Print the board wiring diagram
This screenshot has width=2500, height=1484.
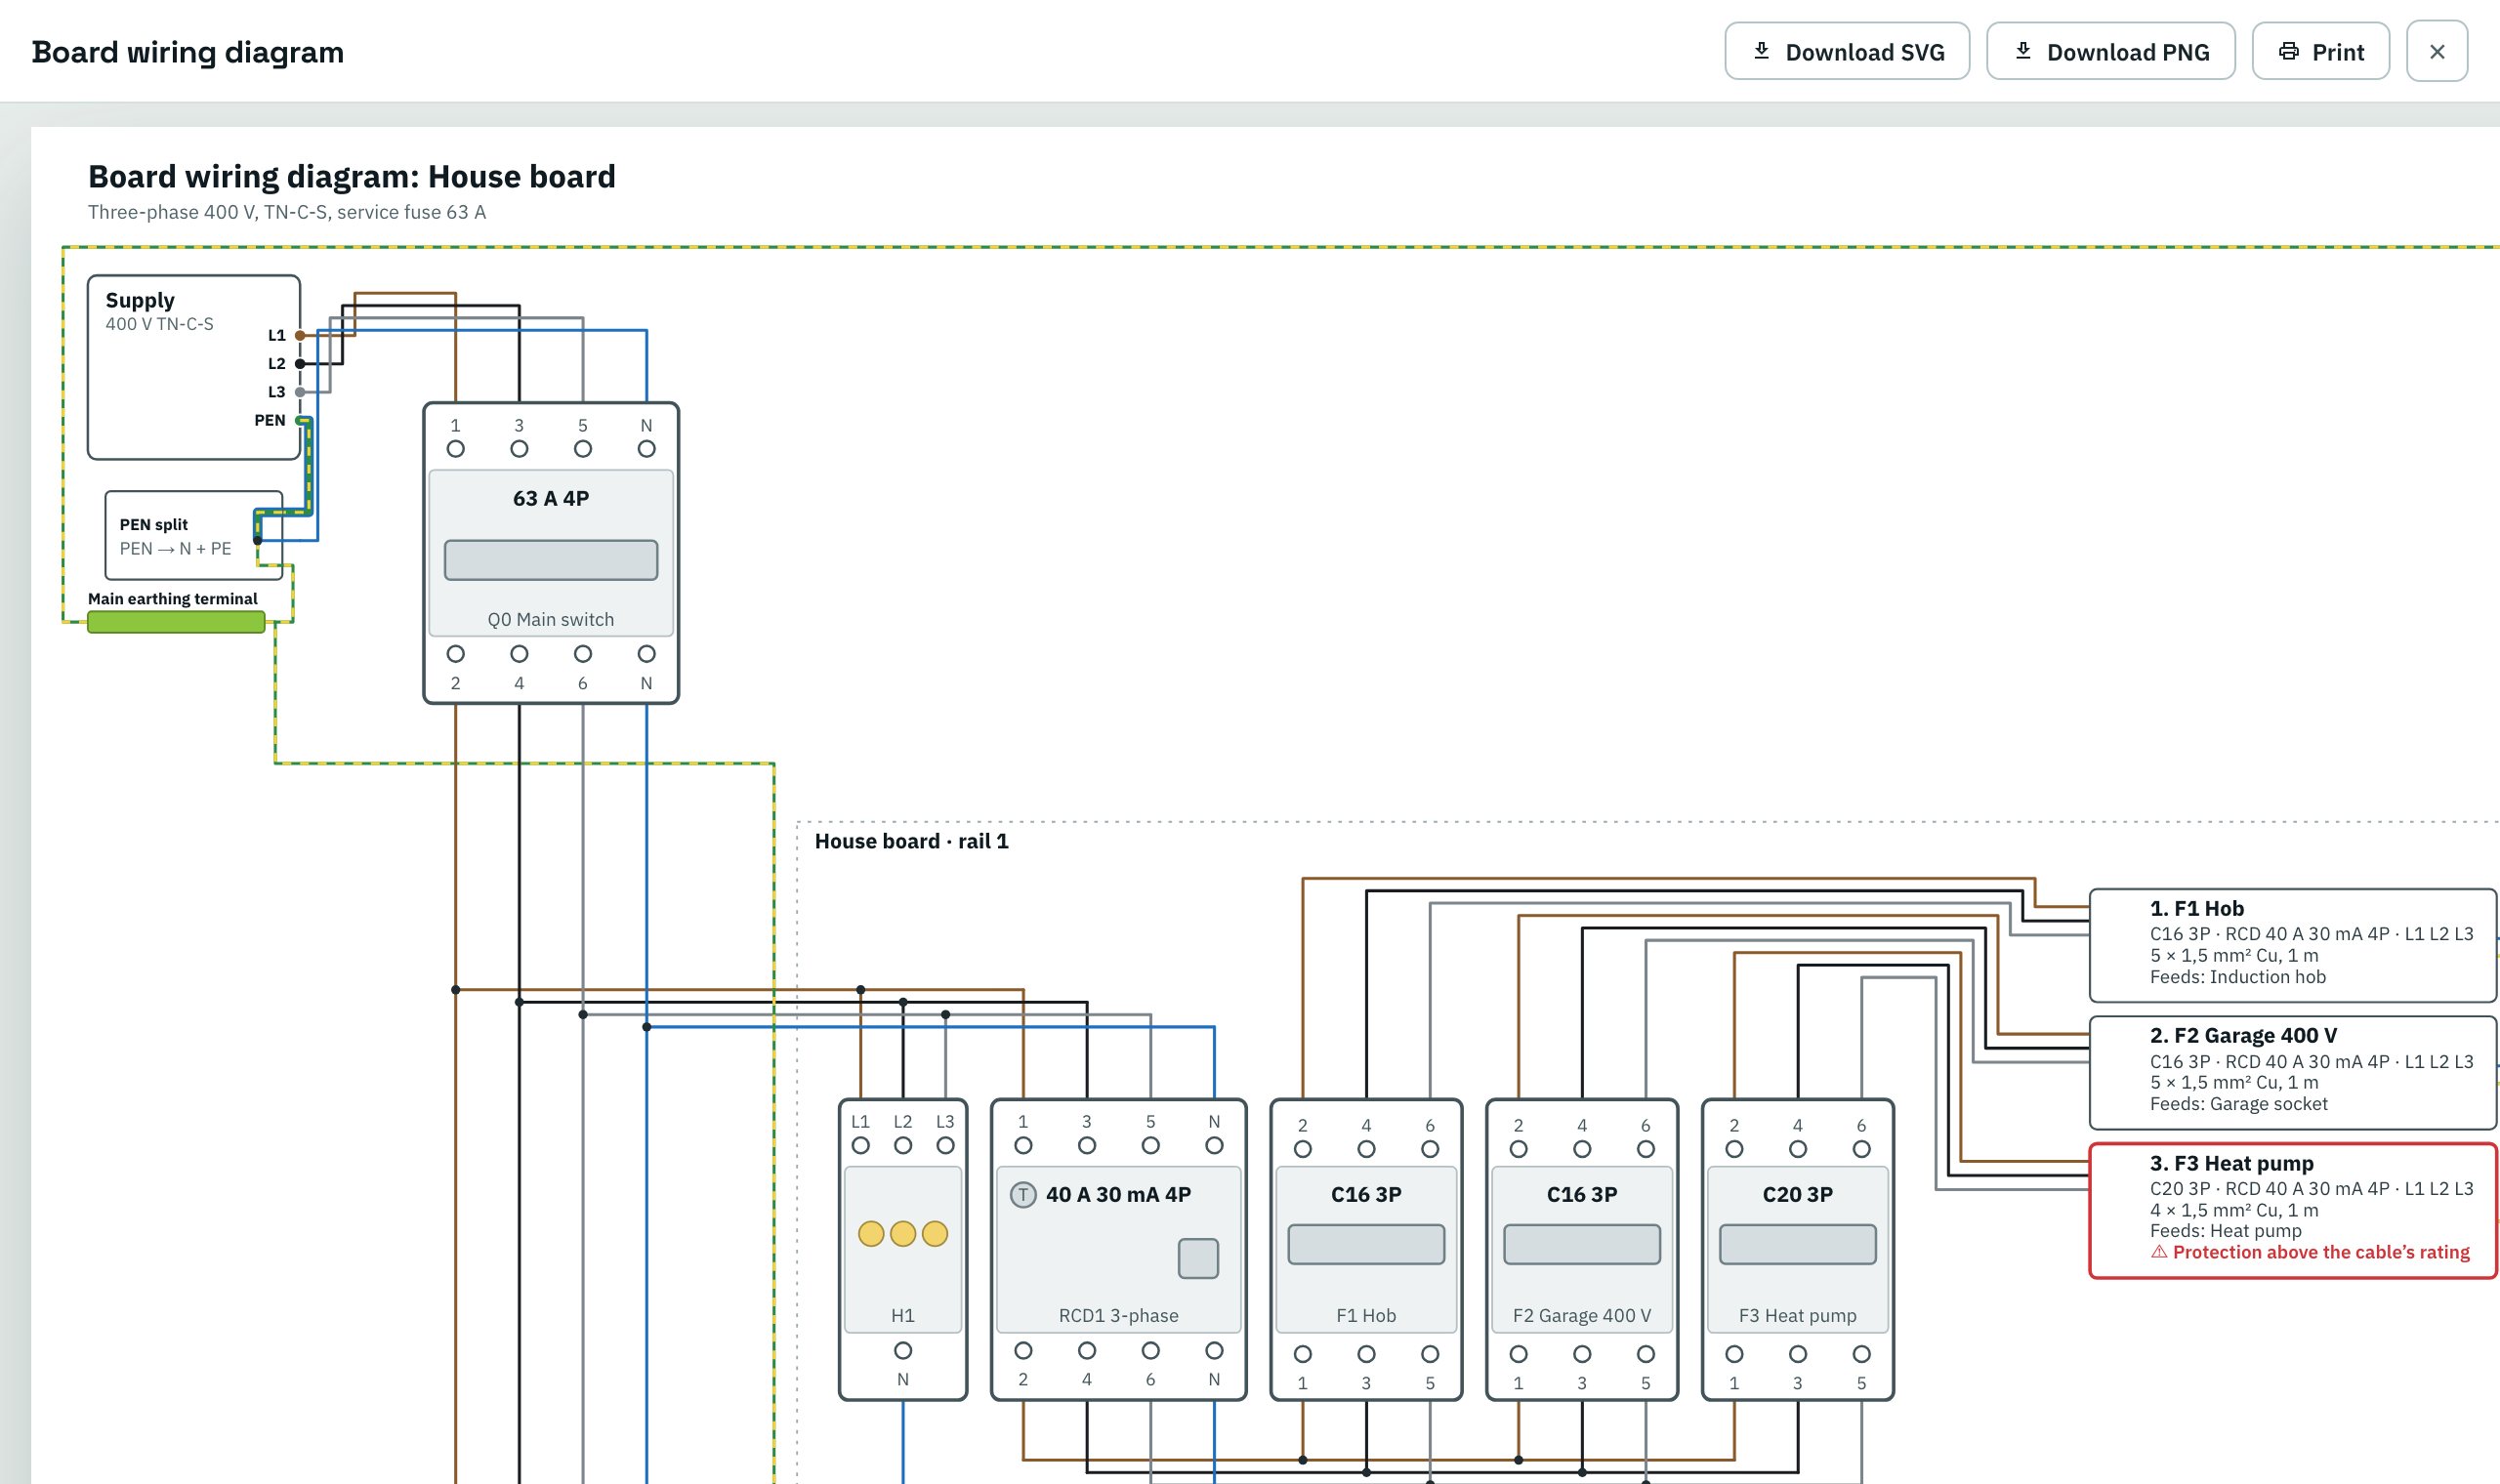tap(2320, 51)
